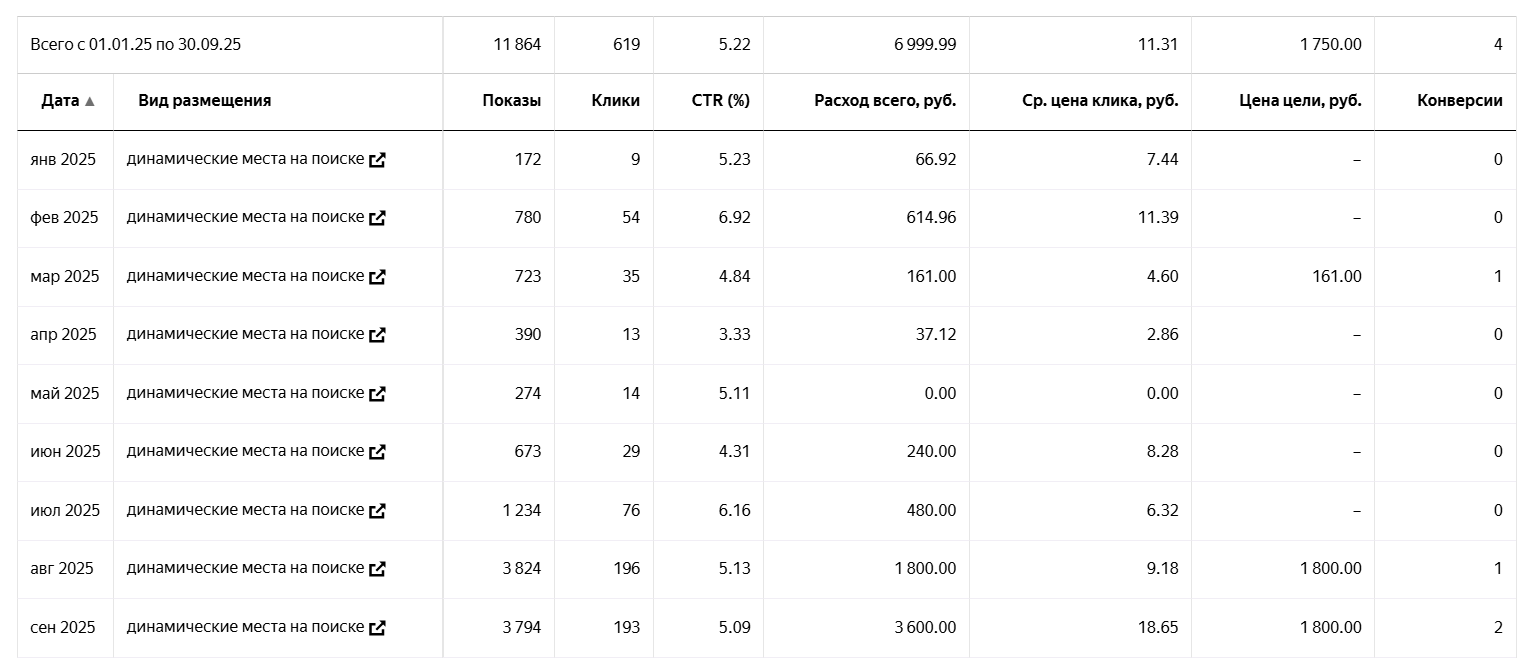The image size is (1527, 667).
Task: Sort by Расход всего, руб. header
Action: tap(885, 101)
